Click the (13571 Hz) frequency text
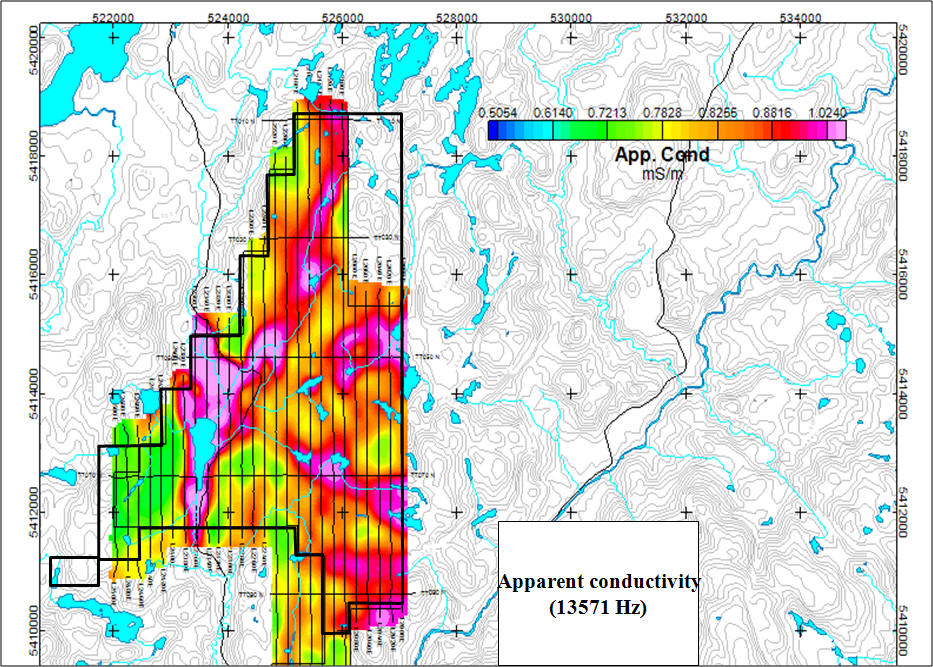The height and width of the screenshot is (667, 933). click(x=598, y=604)
